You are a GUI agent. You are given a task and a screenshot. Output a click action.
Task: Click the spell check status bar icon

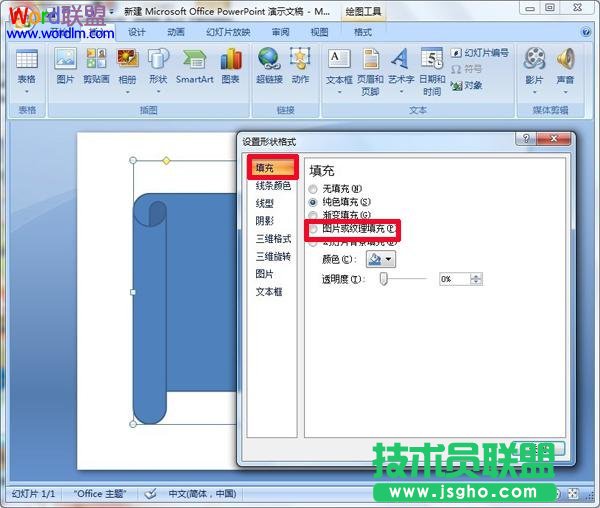151,493
